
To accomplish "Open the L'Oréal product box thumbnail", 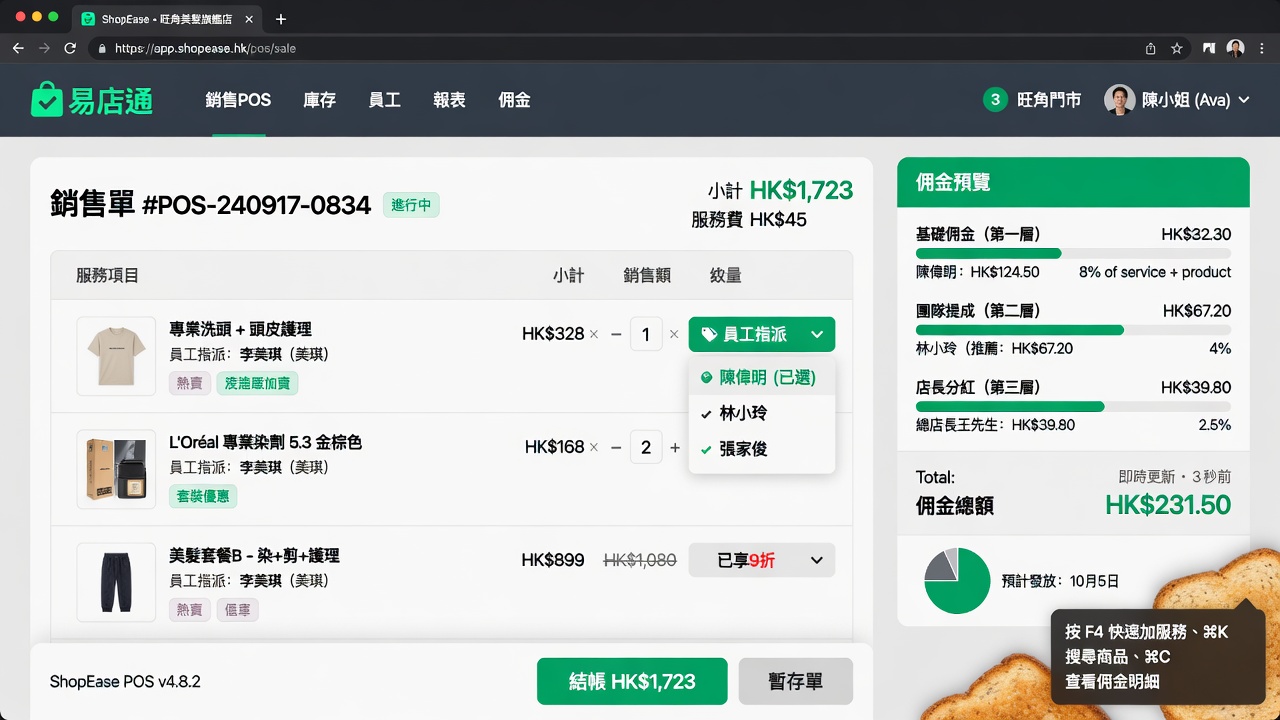I will (x=116, y=469).
